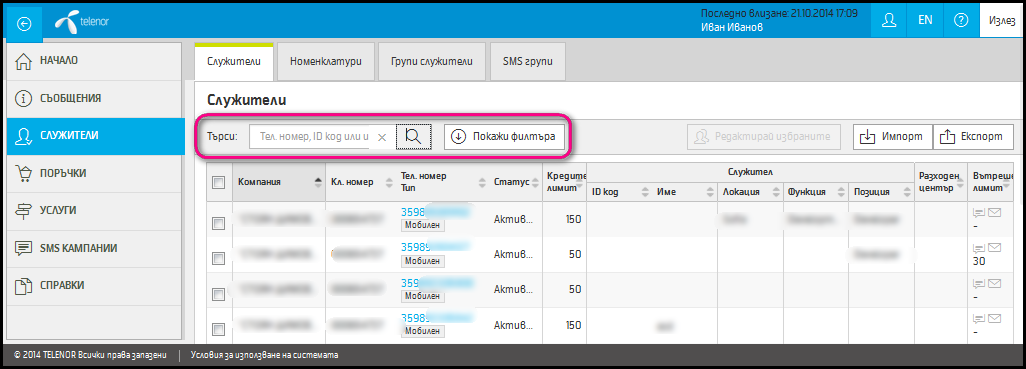Sort by Тел. номер Тип column arrow
The width and height of the screenshot is (1026, 369).
[x=483, y=182]
